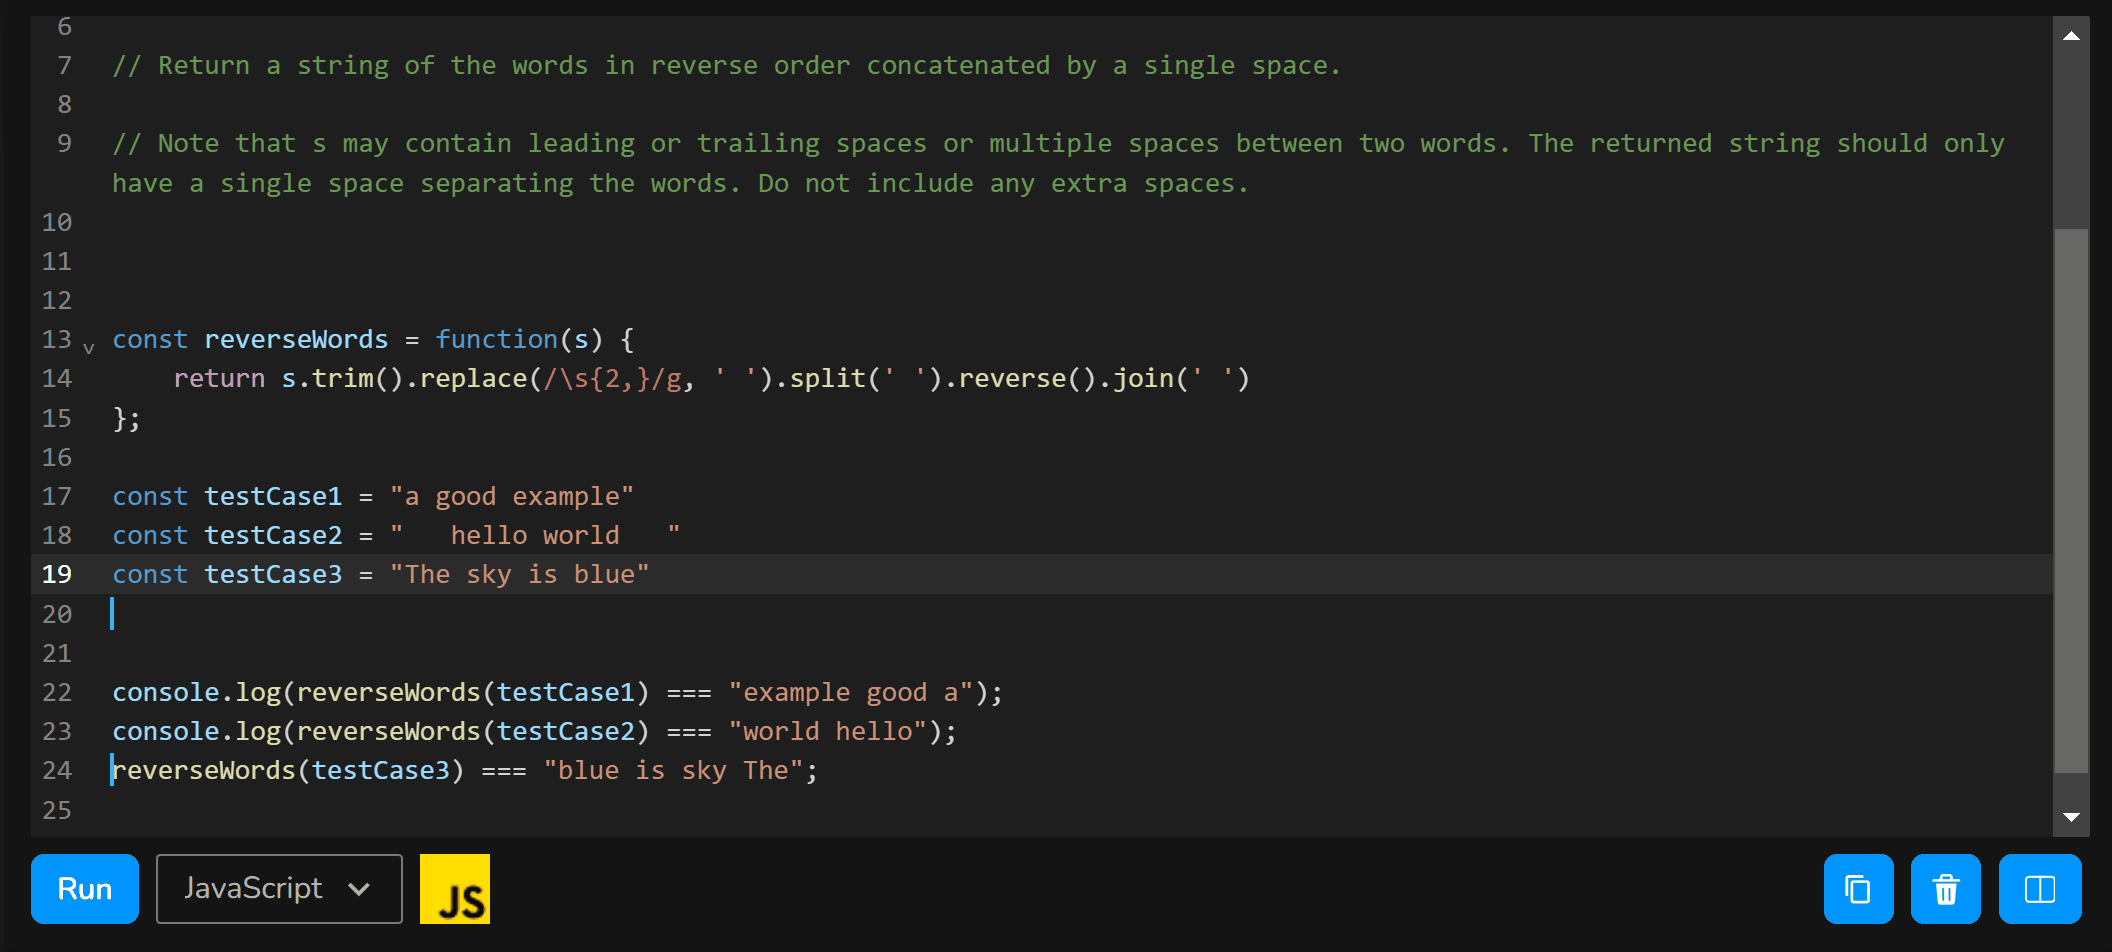Click the split view layout icon button

(2040, 888)
